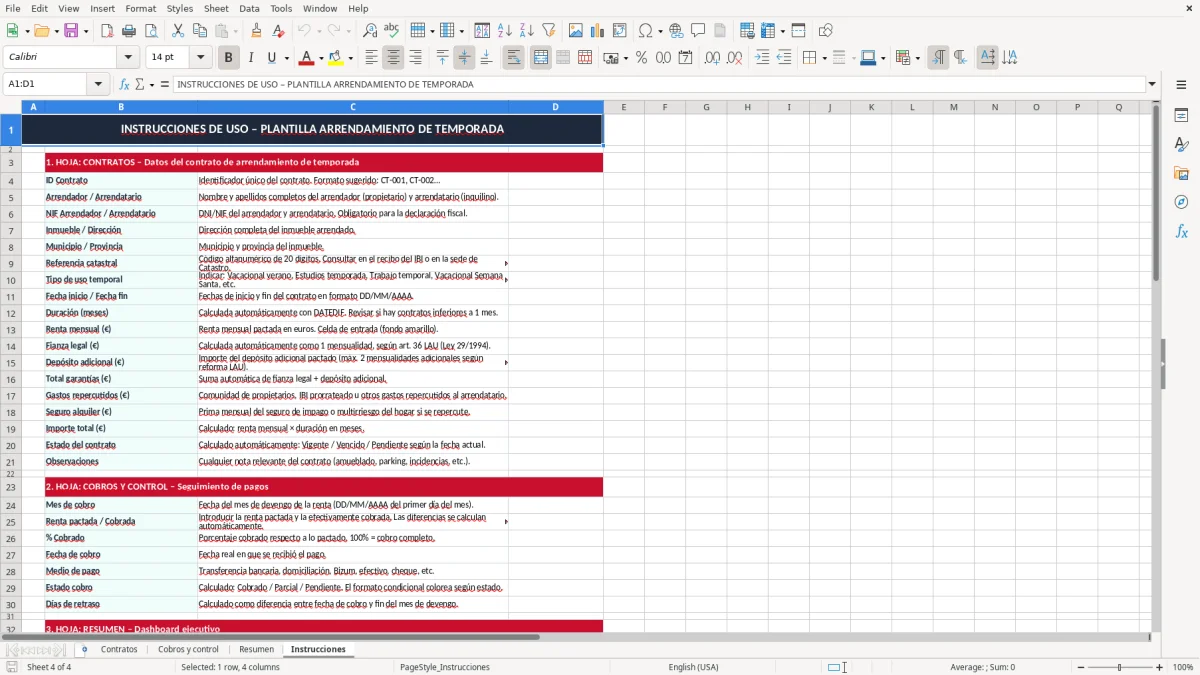Click the Insert Comment icon
Image resolution: width=1200 pixels, height=675 pixels.
(x=698, y=31)
